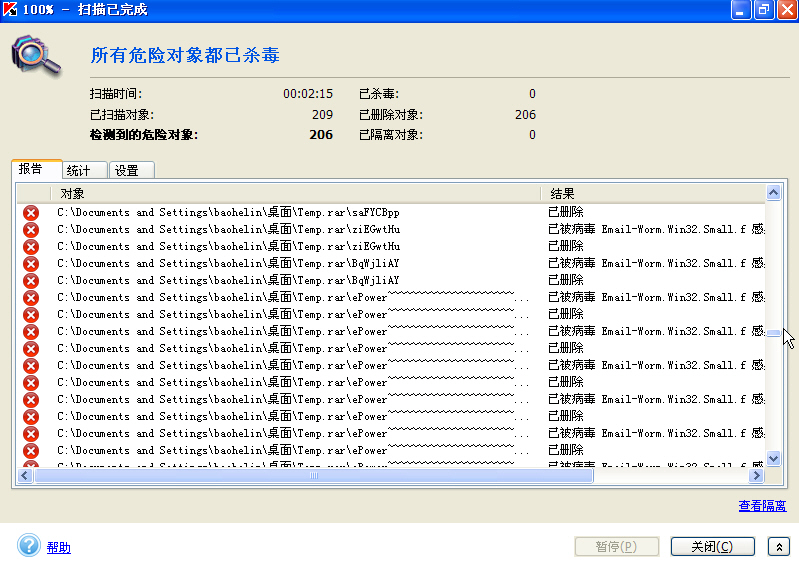Click the 已杀毒 label

[x=379, y=94]
